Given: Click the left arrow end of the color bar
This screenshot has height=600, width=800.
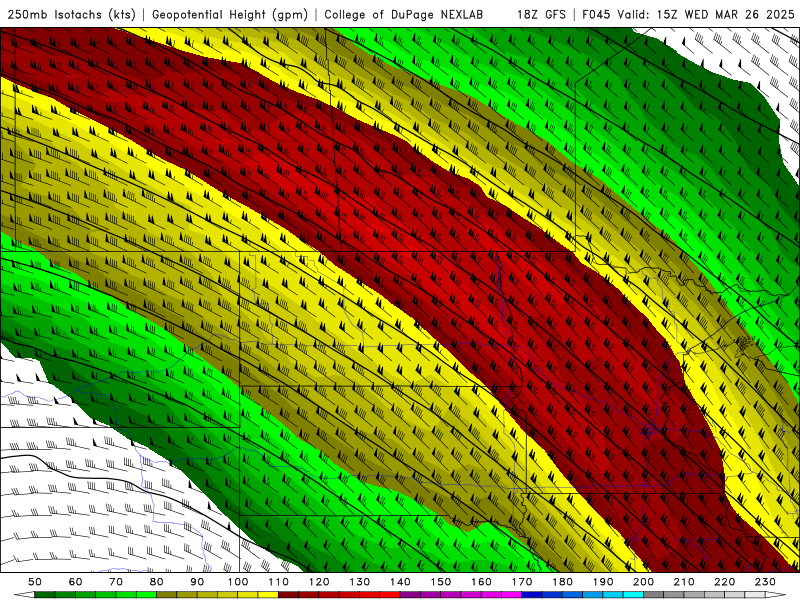Looking at the screenshot, I should pos(24,595).
